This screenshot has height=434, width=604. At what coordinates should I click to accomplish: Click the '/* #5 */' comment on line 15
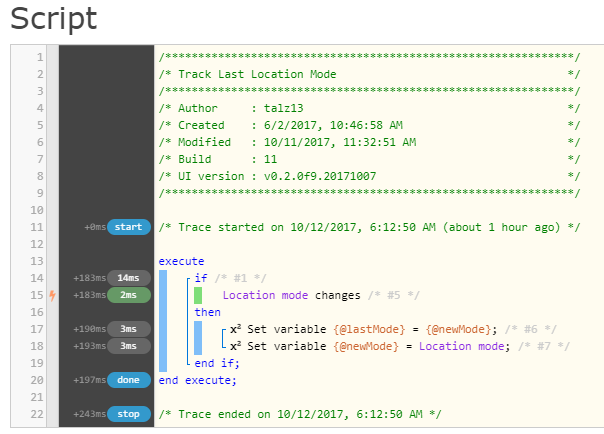click(x=394, y=295)
